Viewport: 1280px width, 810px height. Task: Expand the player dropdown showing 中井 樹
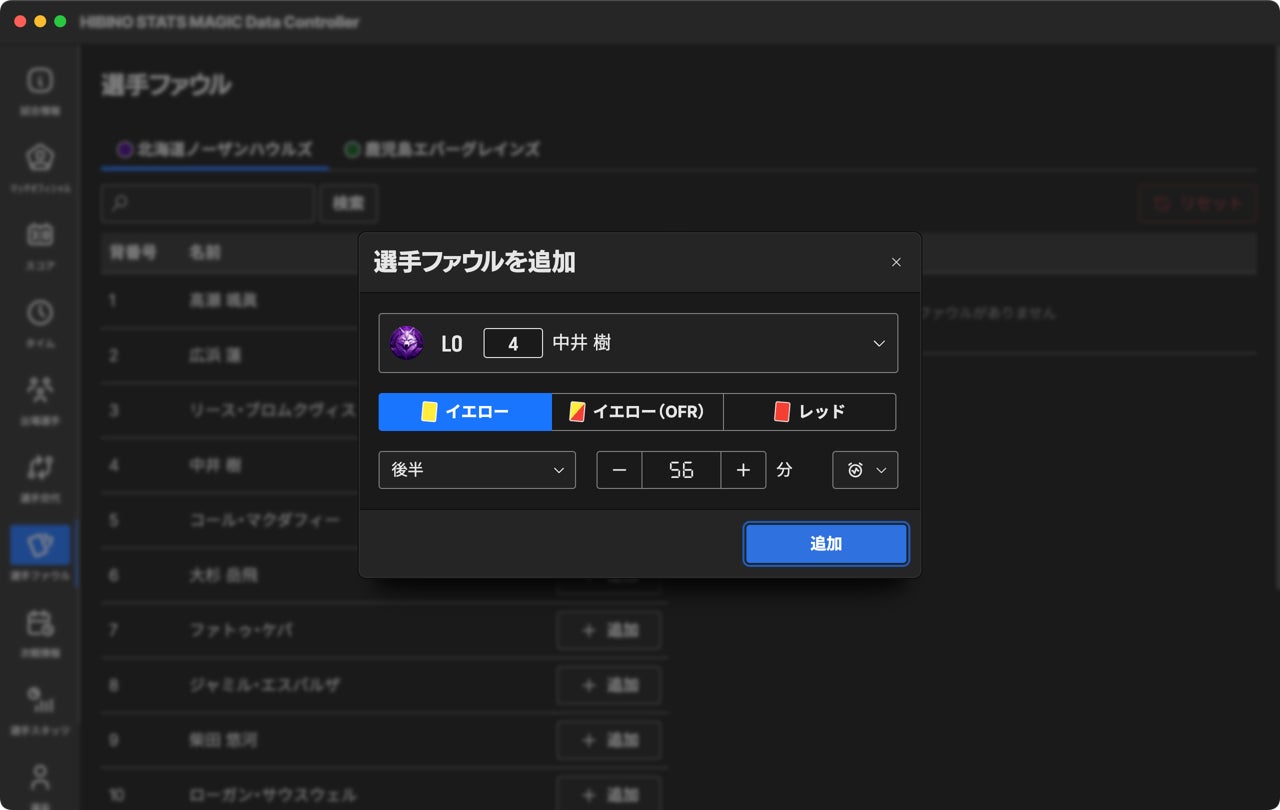pos(638,343)
